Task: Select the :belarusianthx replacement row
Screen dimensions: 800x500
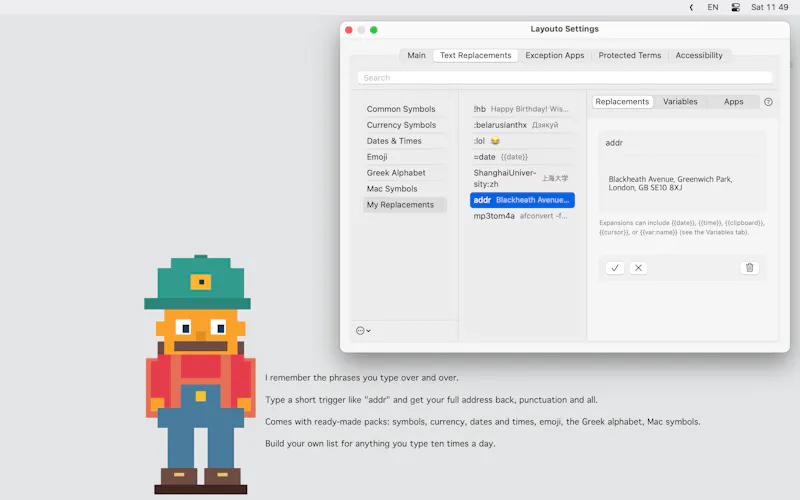Action: pyautogui.click(x=522, y=125)
